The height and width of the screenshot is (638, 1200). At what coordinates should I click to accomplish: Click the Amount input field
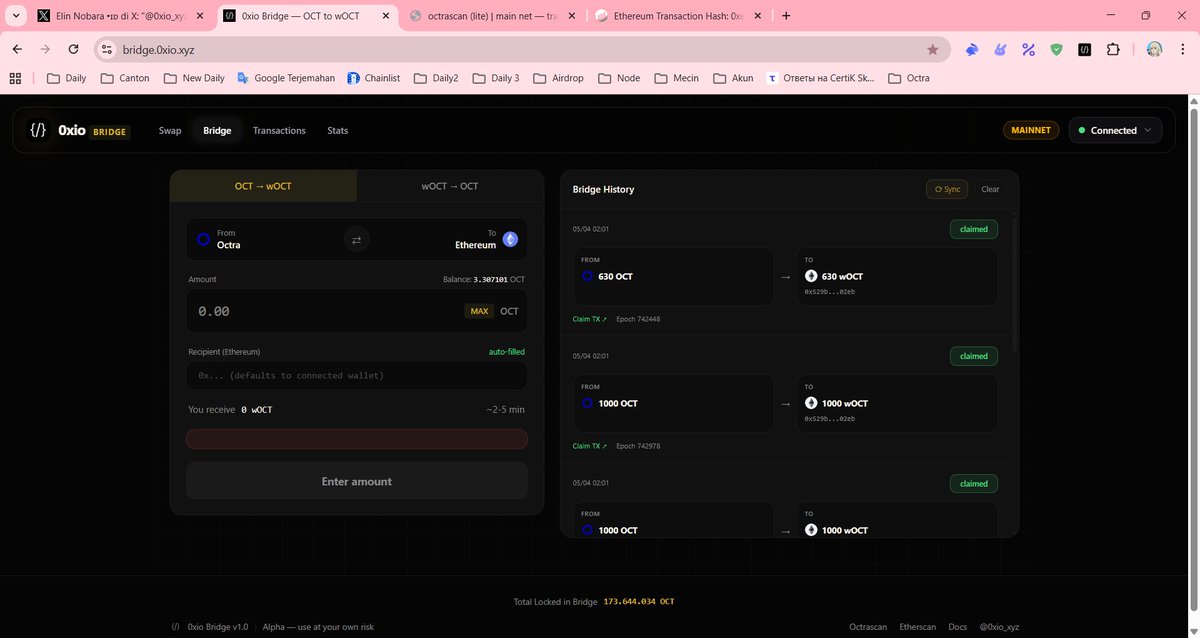(357, 311)
